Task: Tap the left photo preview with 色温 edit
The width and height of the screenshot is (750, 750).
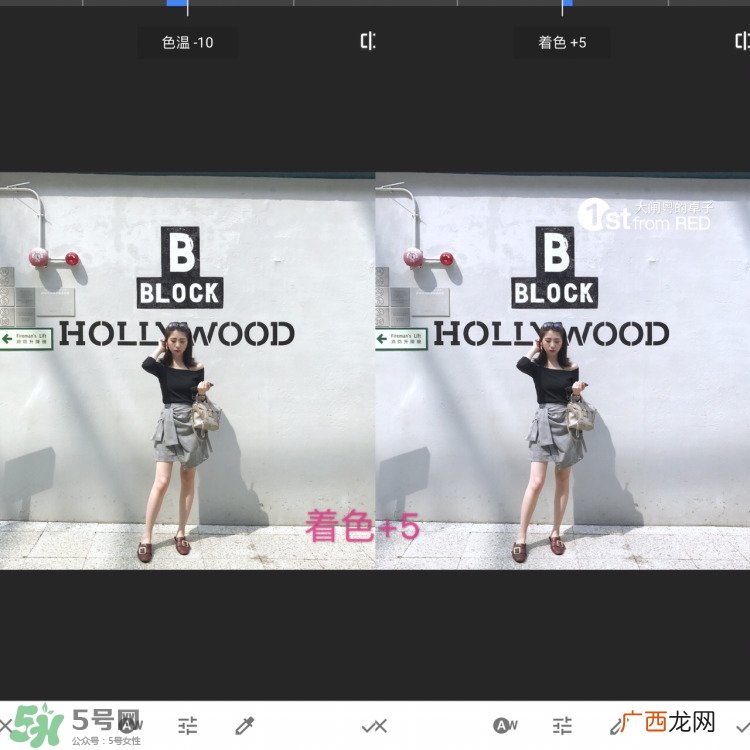Action: pos(188,371)
